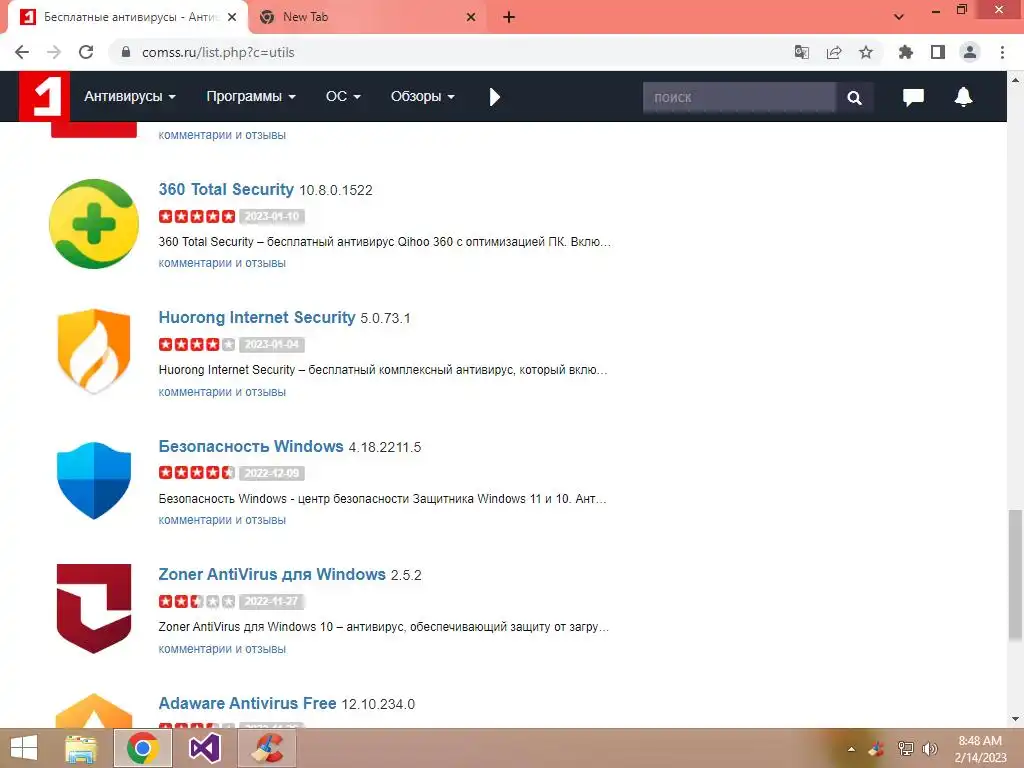
Task: Close the New Tab tab
Action: pos(471,17)
